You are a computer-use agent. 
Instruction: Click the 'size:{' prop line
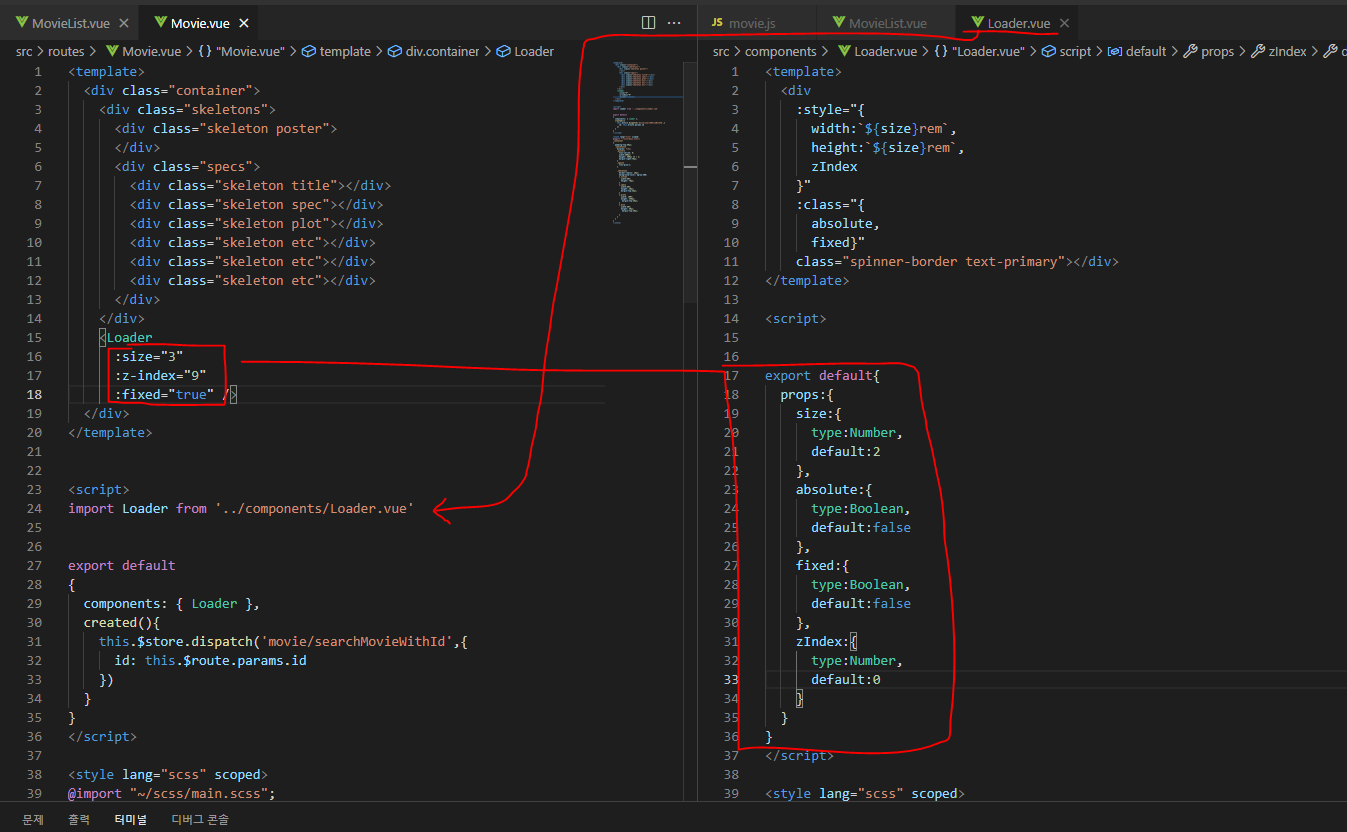tap(819, 413)
